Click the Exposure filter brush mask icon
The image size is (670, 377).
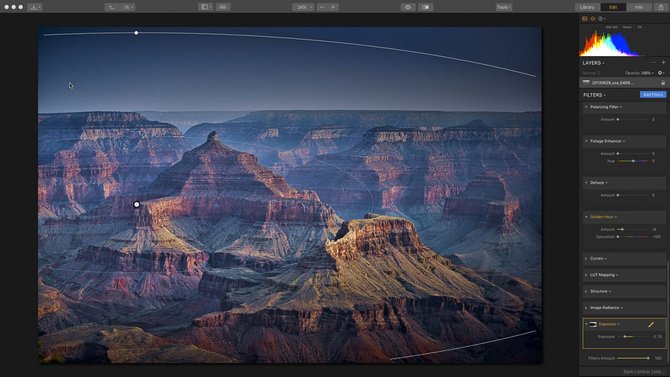[x=651, y=324]
